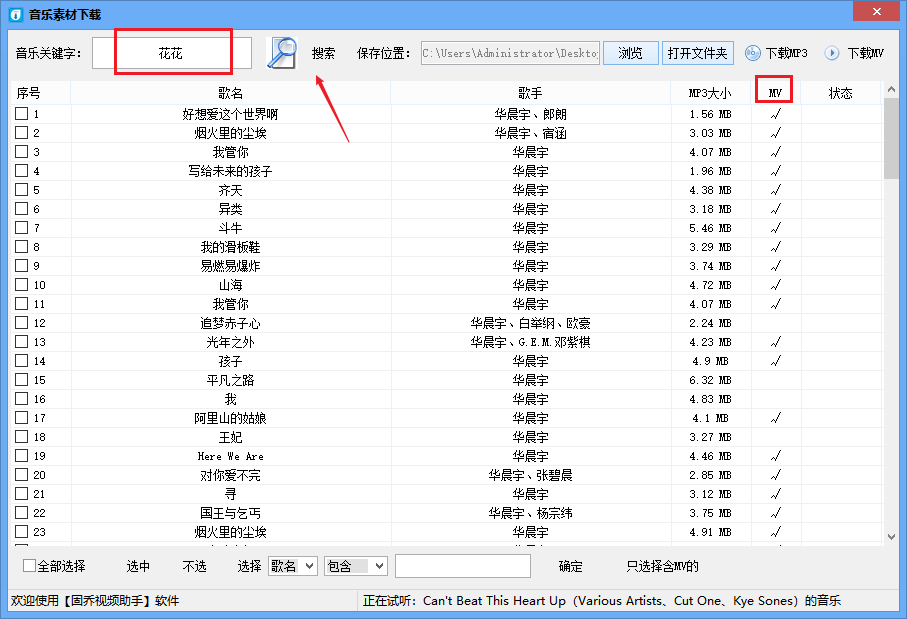The height and width of the screenshot is (619, 907).
Task: Select song 阿里山的姑娘
Action: coord(230,418)
